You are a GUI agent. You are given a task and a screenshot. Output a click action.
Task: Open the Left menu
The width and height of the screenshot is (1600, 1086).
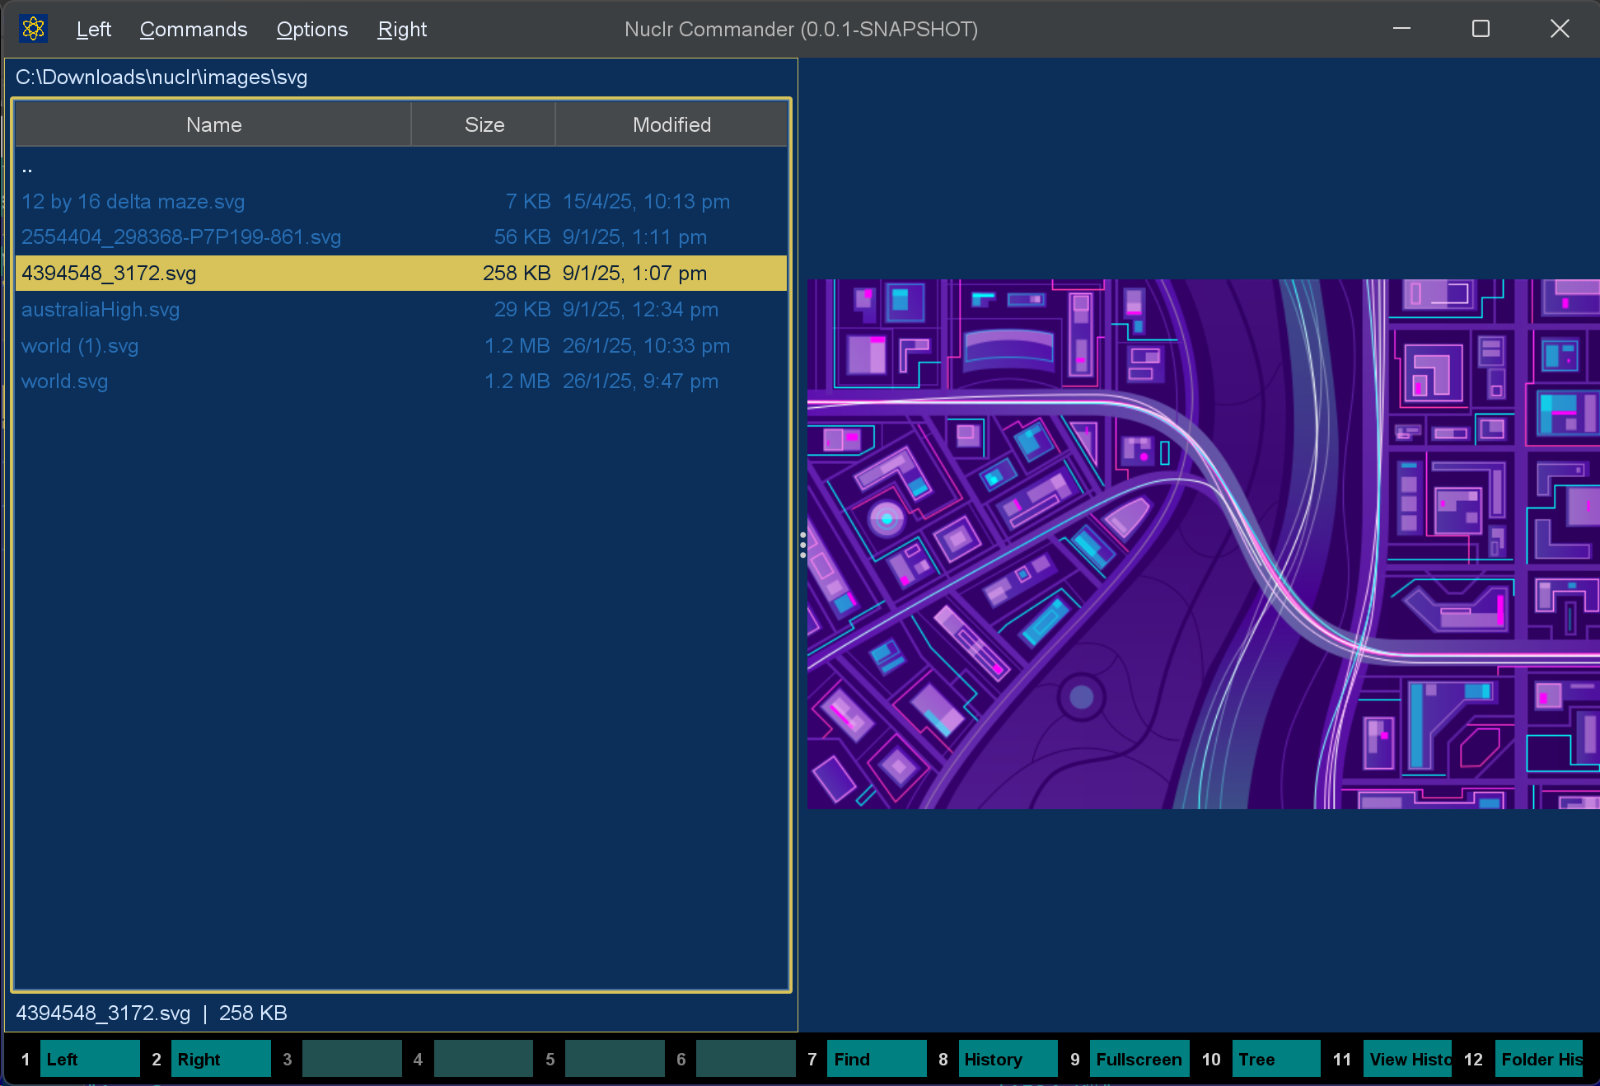point(93,29)
